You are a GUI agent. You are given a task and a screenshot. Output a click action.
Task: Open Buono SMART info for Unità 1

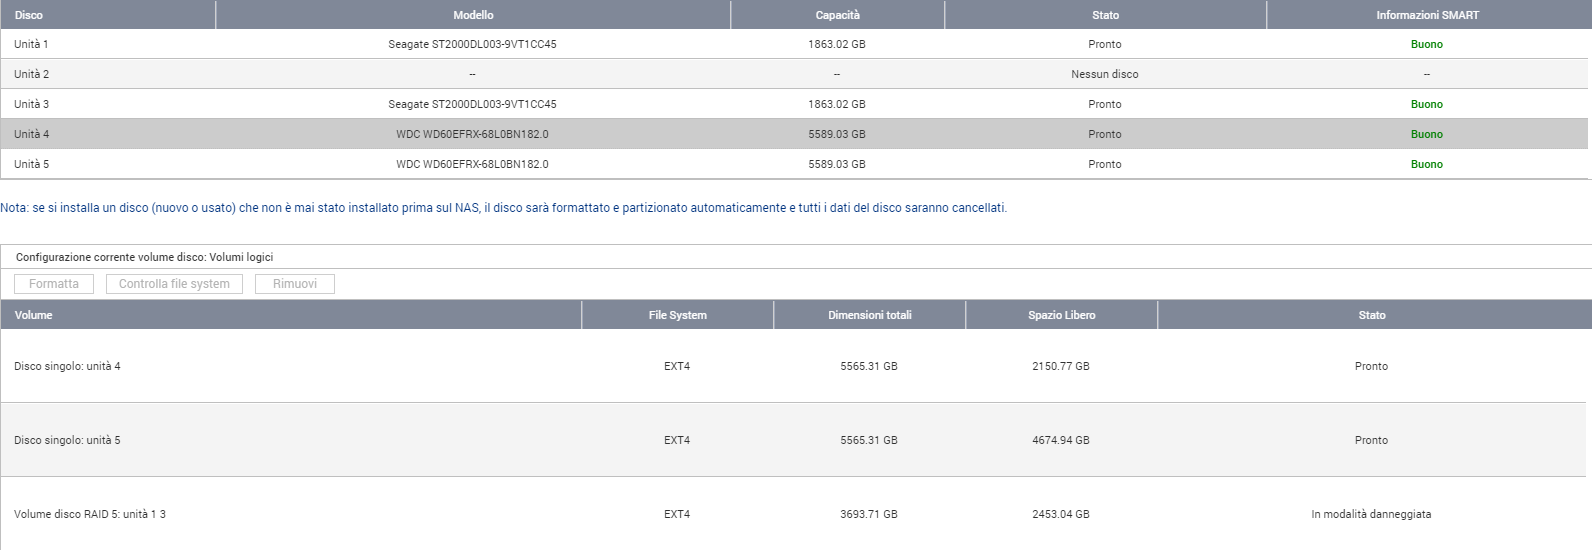coord(1426,44)
